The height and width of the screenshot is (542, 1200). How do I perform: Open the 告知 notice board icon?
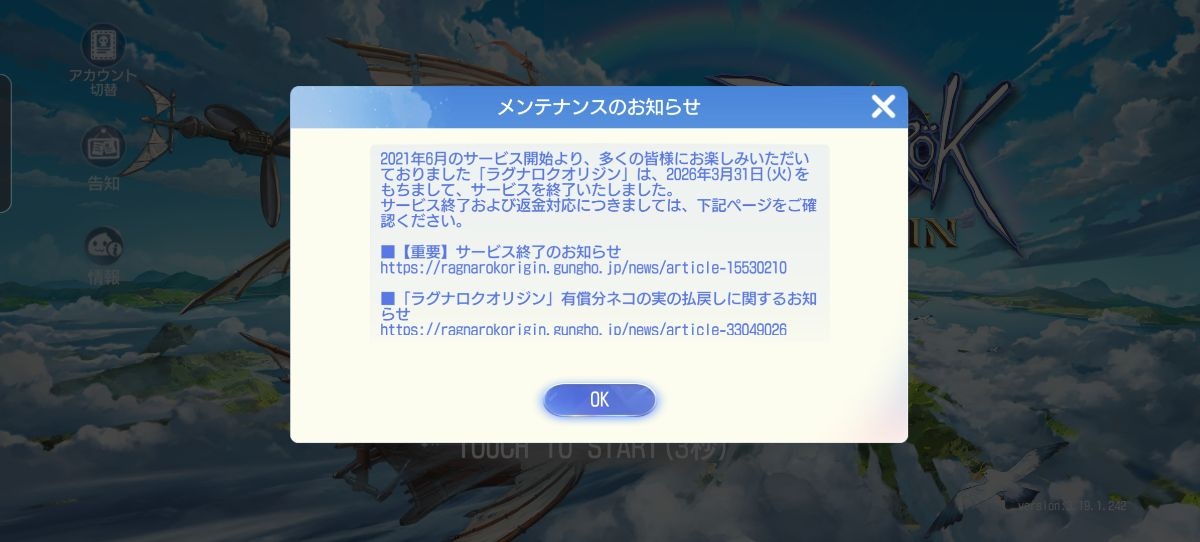click(x=102, y=146)
